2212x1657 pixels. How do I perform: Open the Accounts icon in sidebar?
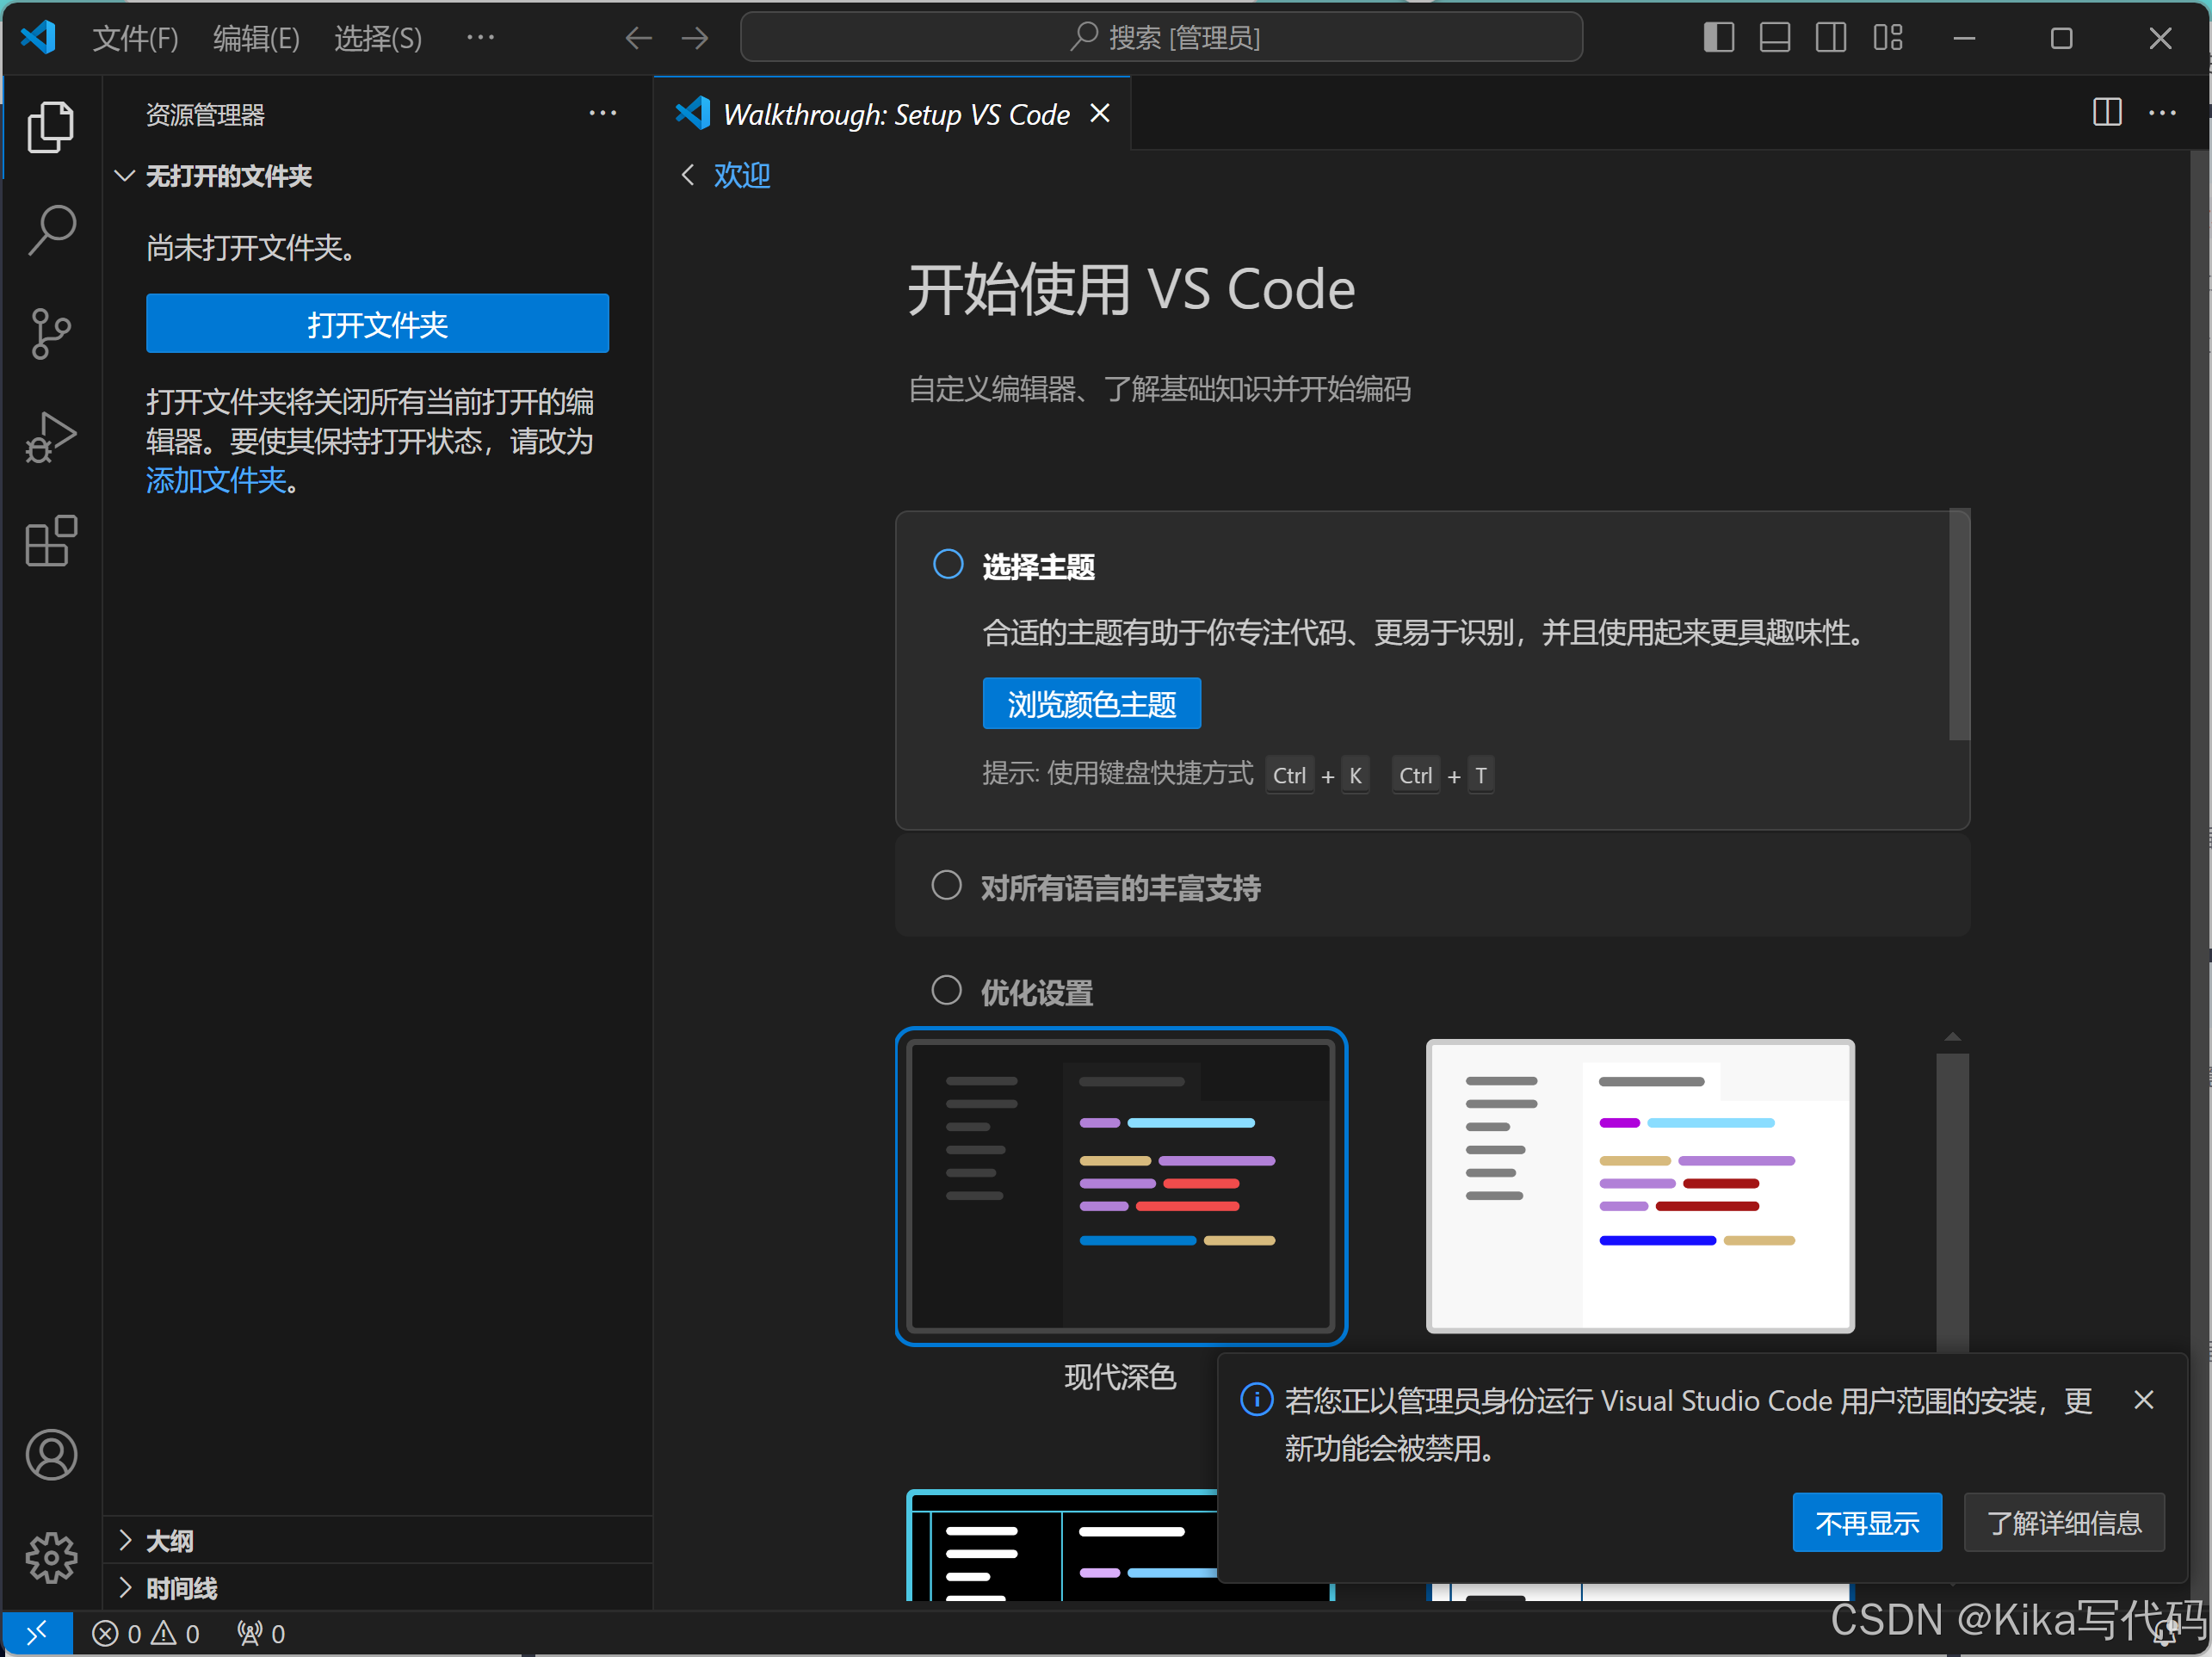coord(51,1456)
